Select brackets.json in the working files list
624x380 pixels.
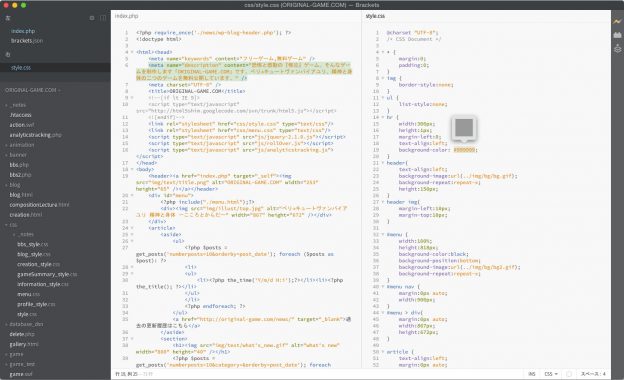pyautogui.click(x=27, y=41)
